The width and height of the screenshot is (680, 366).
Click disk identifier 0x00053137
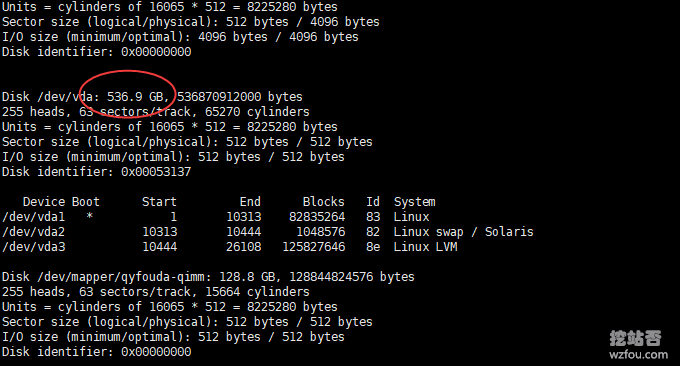(x=156, y=172)
